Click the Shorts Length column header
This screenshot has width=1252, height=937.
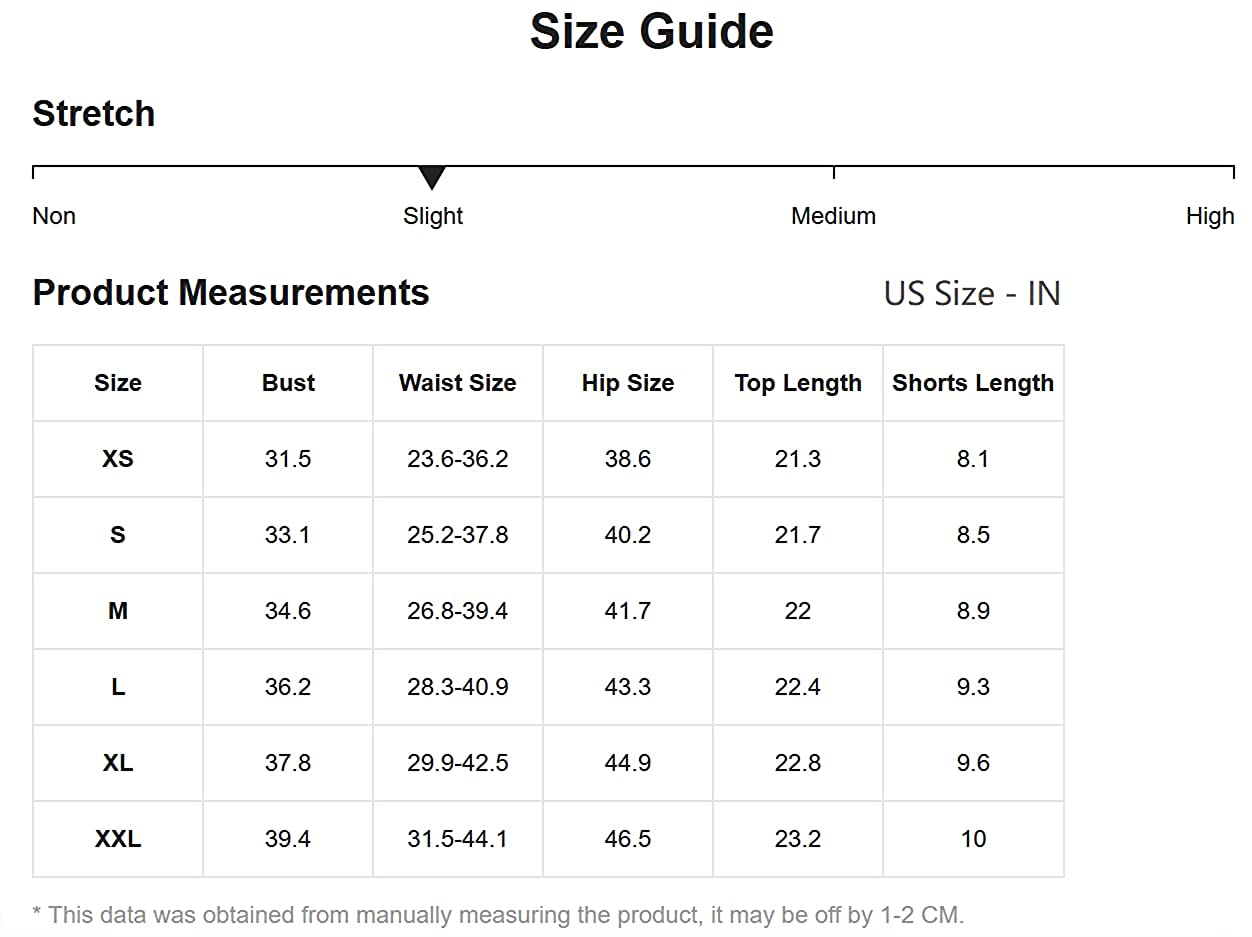point(973,383)
